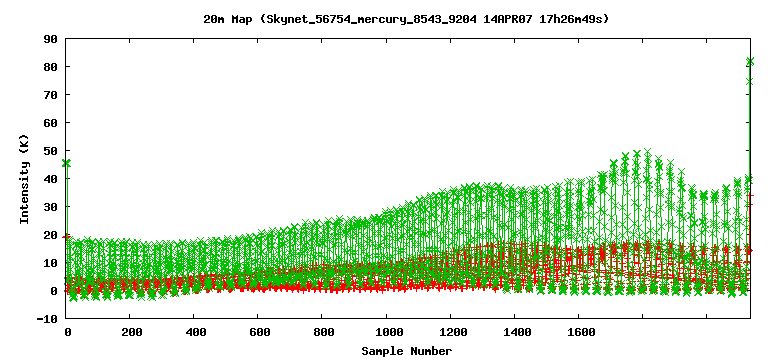Select the 20 tick label on y-axis
768x360 pixels.
point(50,235)
